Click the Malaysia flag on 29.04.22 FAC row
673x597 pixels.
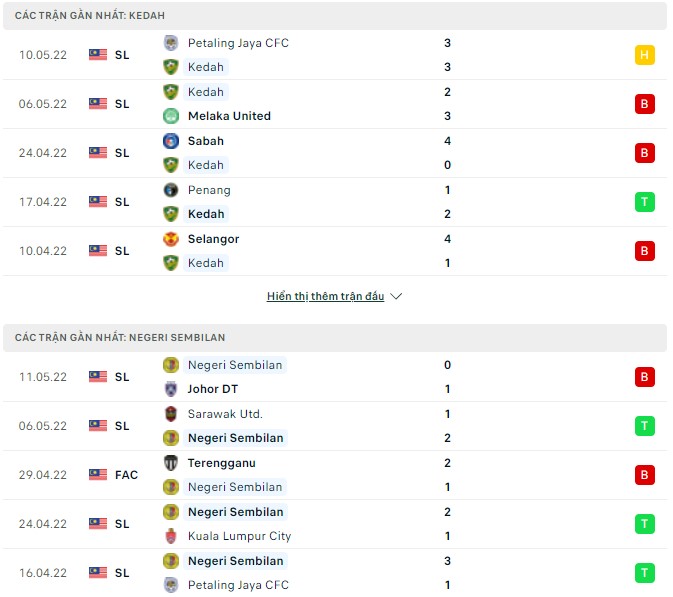pos(98,475)
